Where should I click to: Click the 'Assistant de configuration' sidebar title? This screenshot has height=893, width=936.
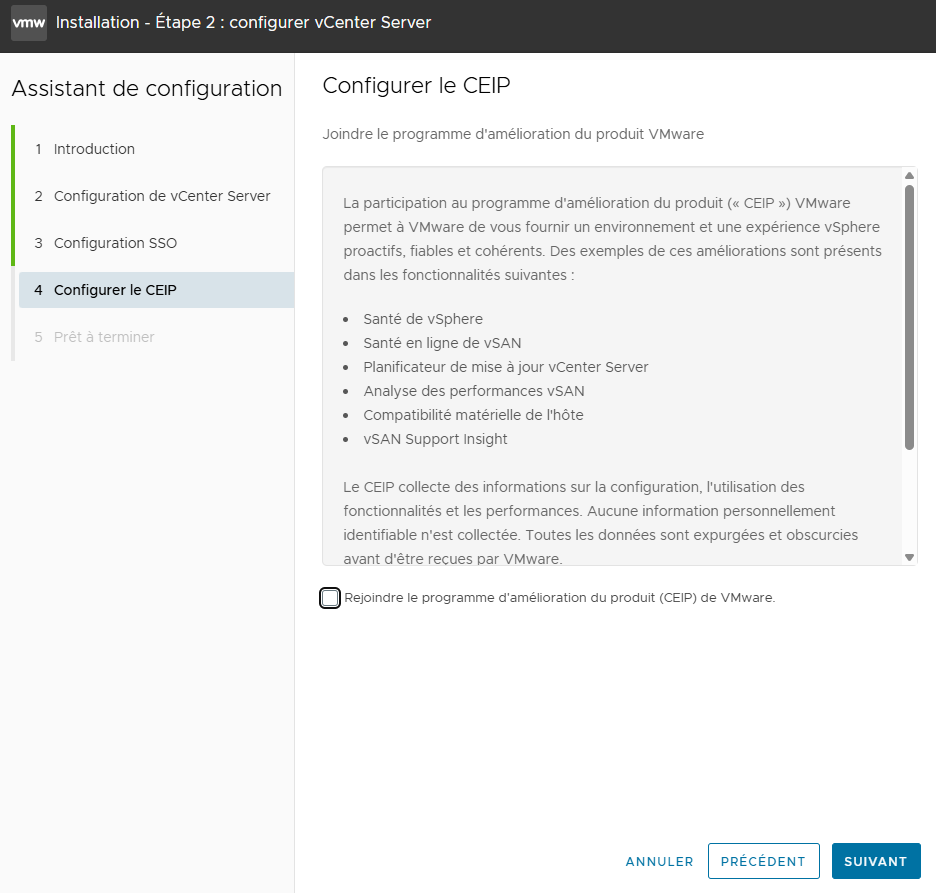click(147, 88)
